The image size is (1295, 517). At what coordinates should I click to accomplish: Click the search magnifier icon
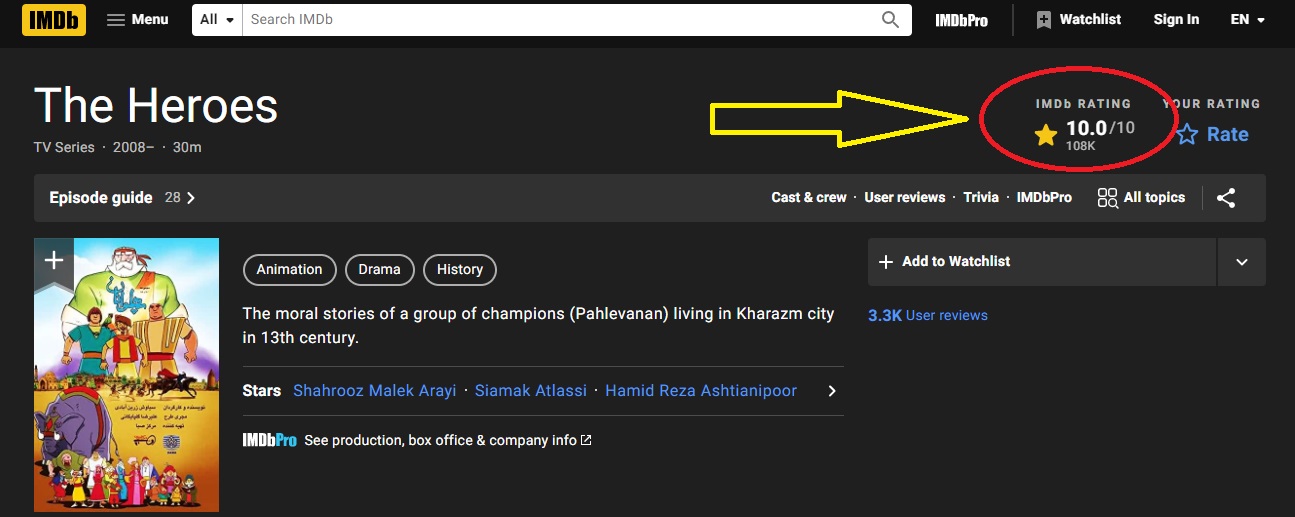coord(890,20)
